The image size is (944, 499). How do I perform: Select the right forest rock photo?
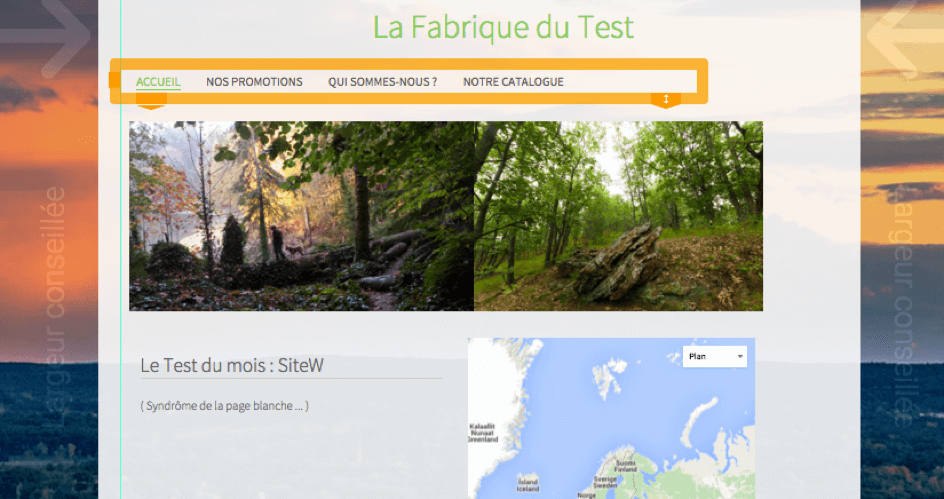click(618, 216)
